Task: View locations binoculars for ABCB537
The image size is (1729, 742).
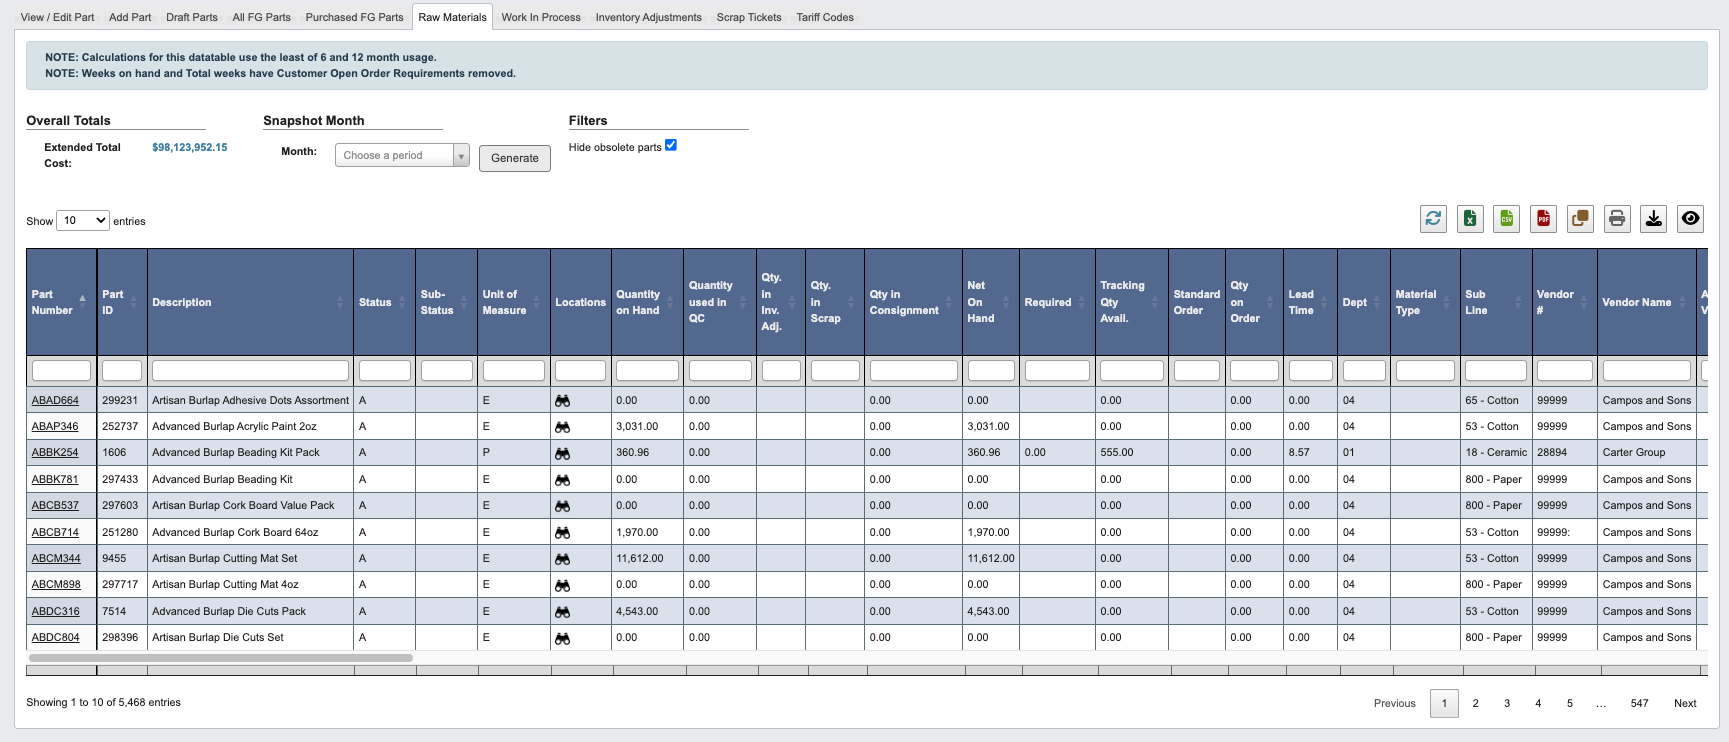Action: 563,506
